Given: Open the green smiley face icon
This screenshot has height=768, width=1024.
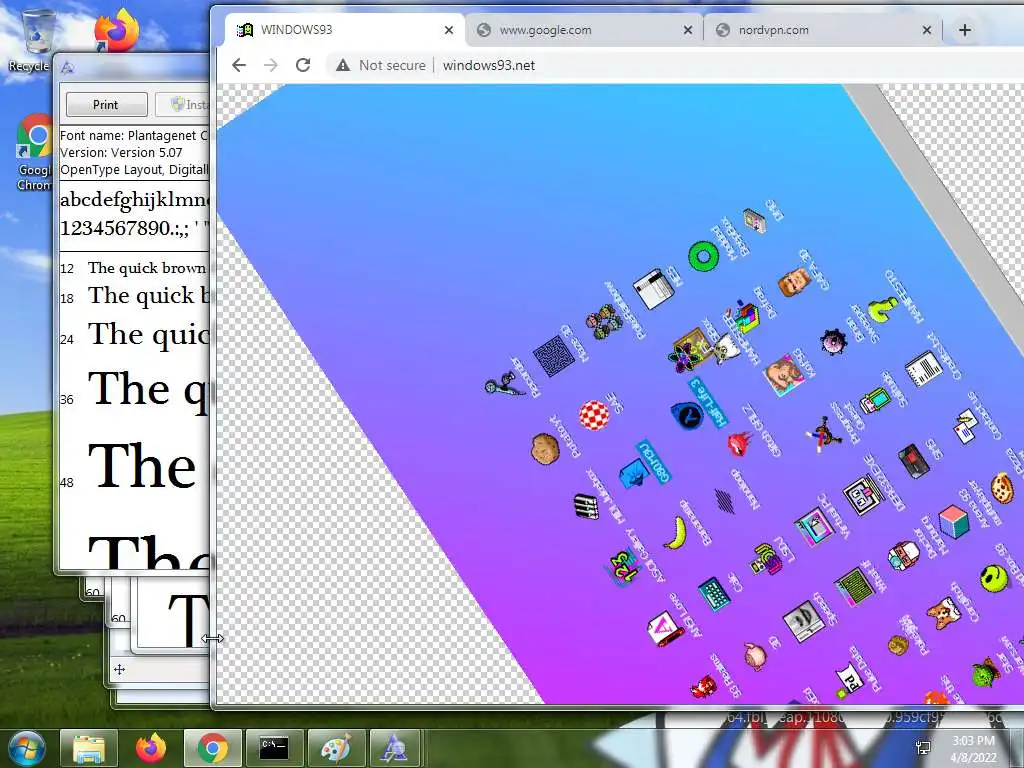Looking at the screenshot, I should coord(994,579).
